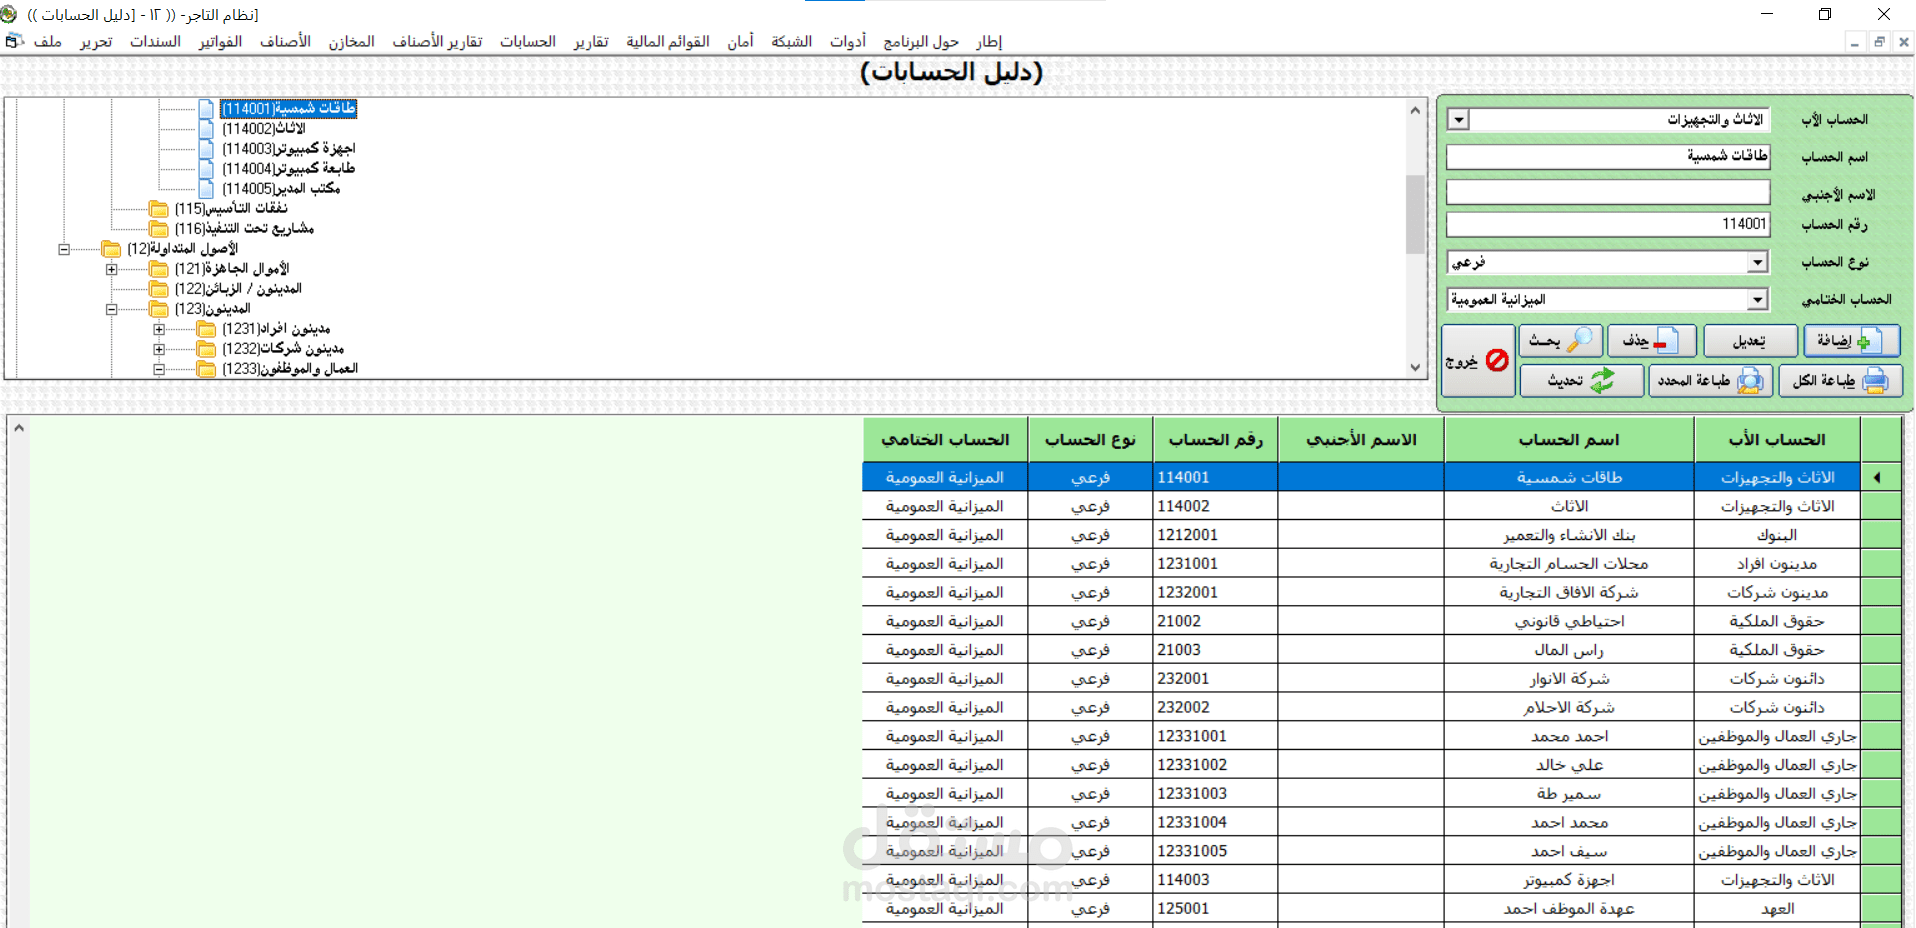Click grid cell بنك الانشاء والتعمير
The image size is (1916, 928).
1569,536
